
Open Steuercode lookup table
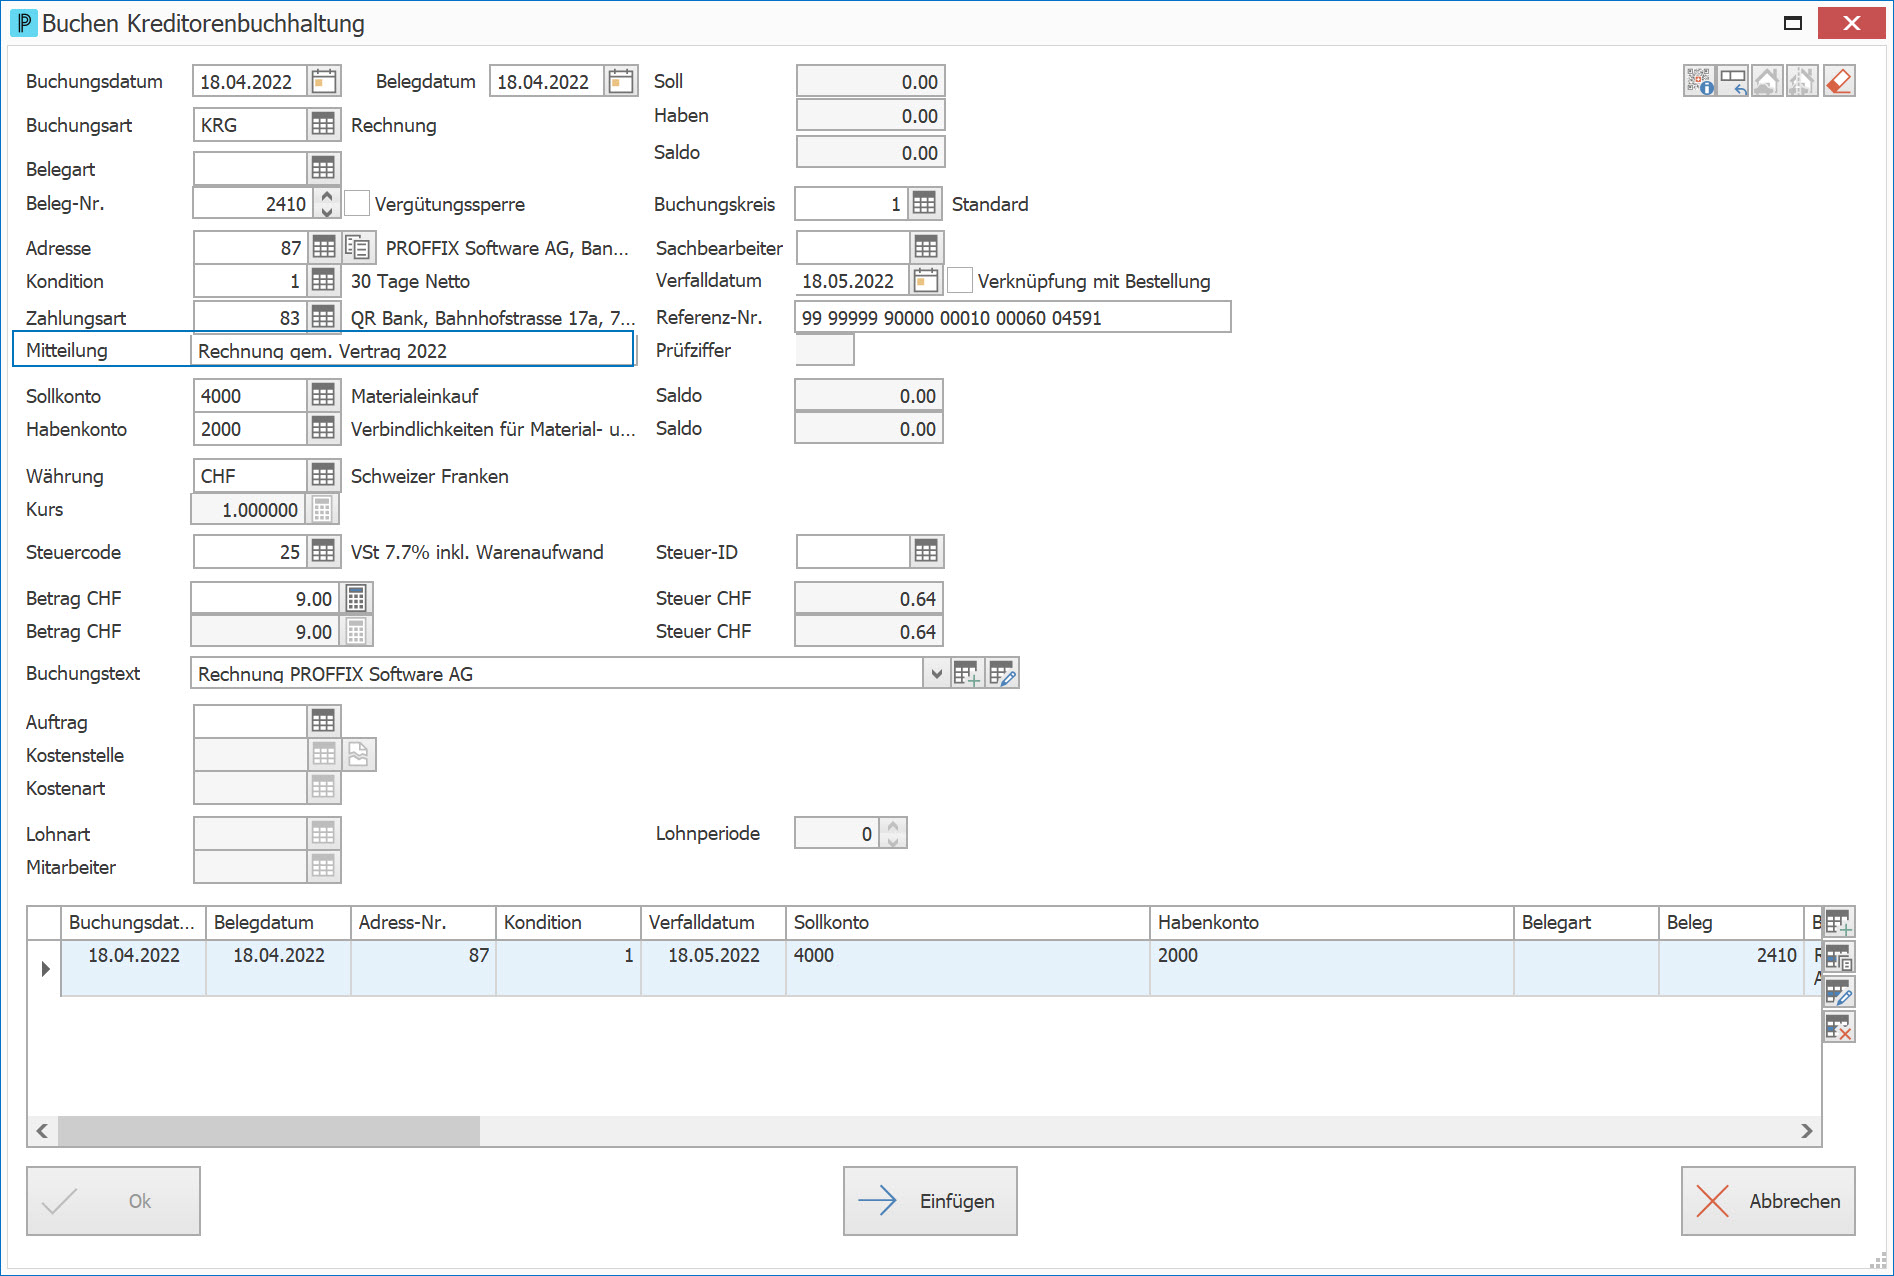tap(323, 551)
